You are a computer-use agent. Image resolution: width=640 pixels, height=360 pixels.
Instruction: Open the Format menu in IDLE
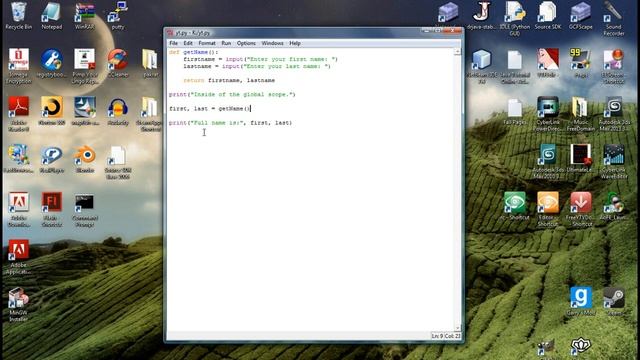tap(207, 43)
